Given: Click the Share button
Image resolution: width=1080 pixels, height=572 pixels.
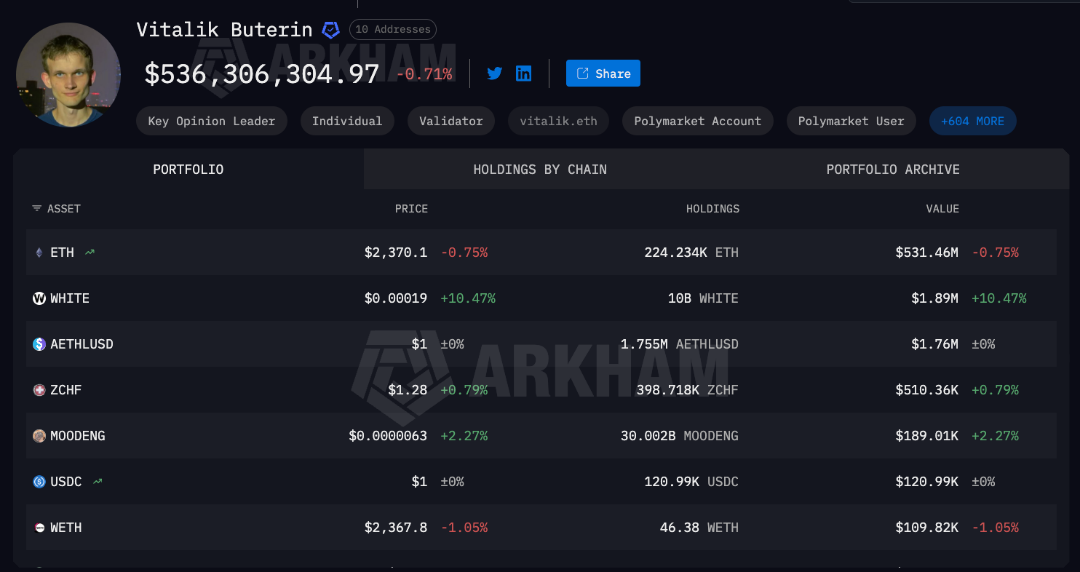Looking at the screenshot, I should 603,74.
